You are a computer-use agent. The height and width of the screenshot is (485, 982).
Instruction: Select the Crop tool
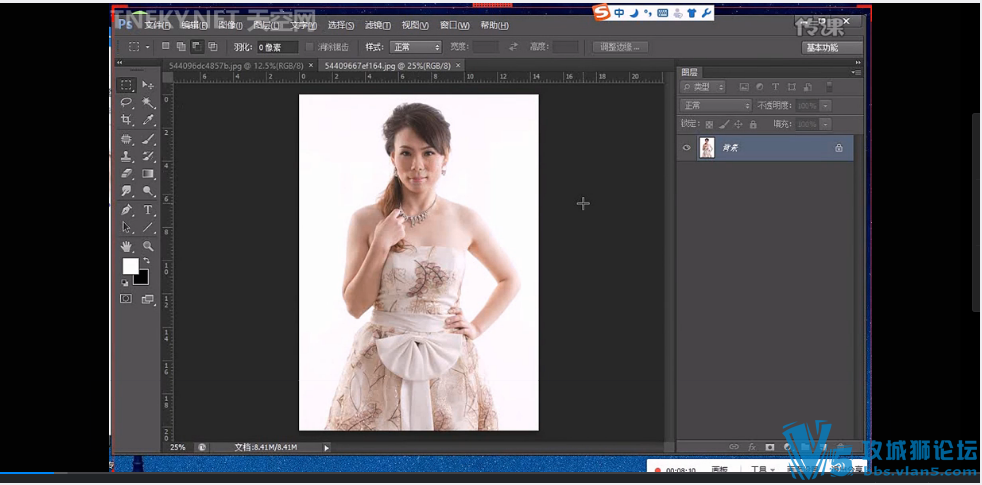point(127,120)
